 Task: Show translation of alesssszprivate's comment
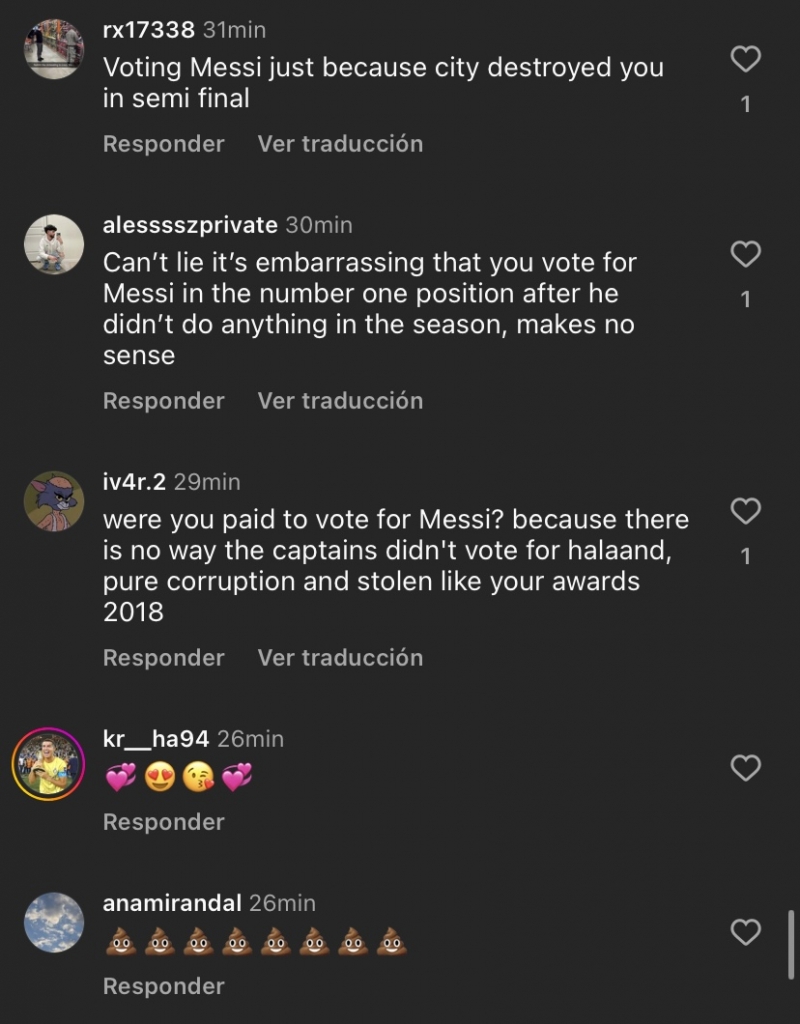[x=340, y=401]
